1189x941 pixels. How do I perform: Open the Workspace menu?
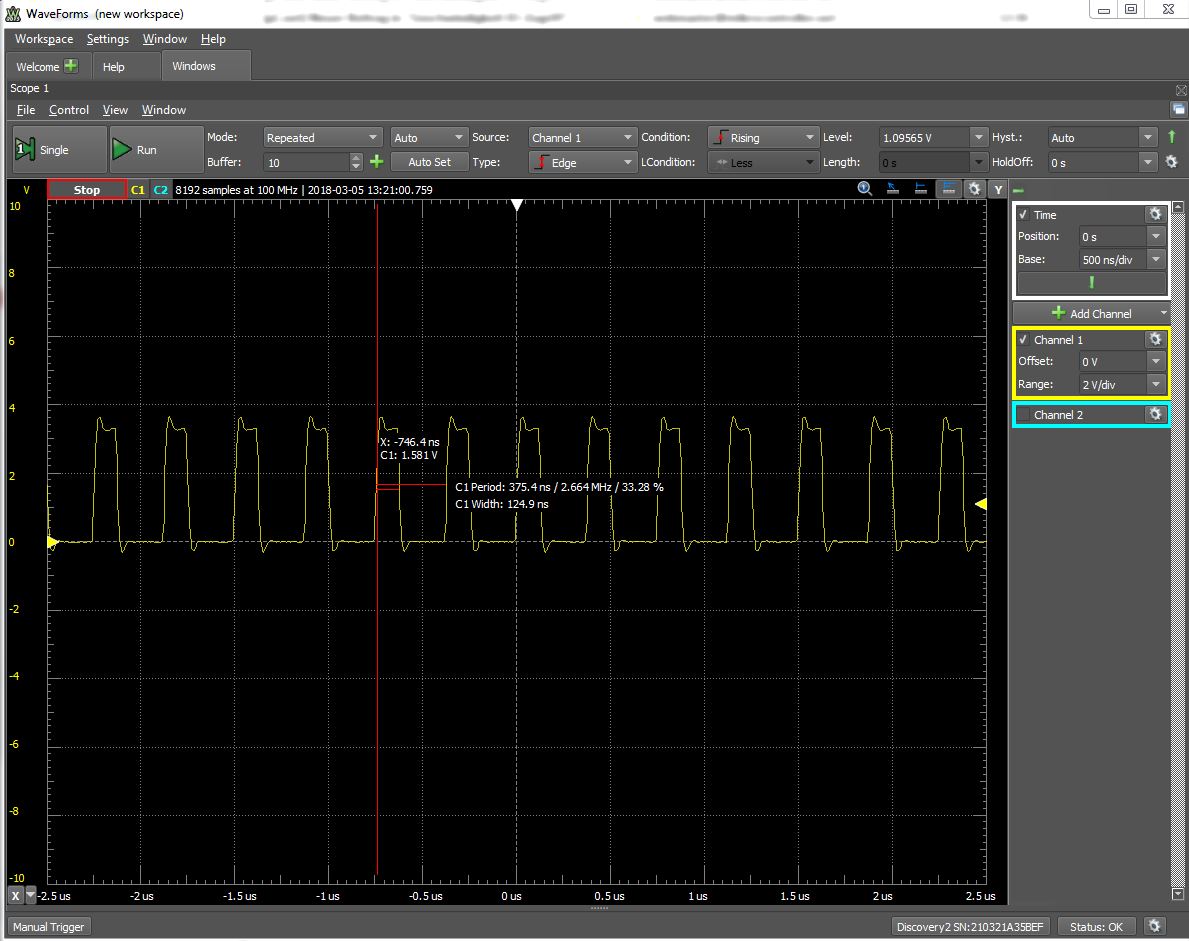44,39
